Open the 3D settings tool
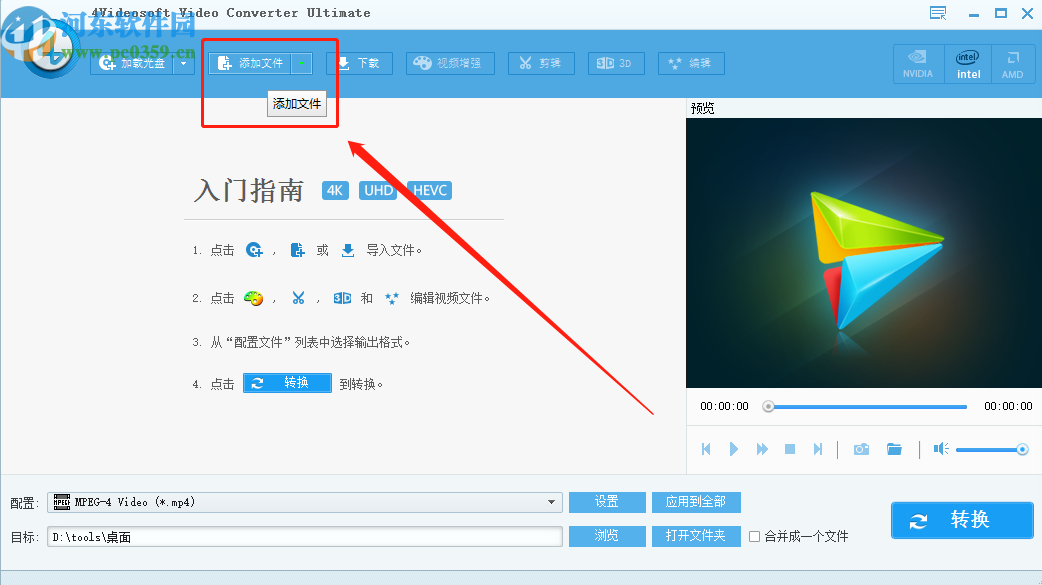The image size is (1042, 585). (616, 63)
